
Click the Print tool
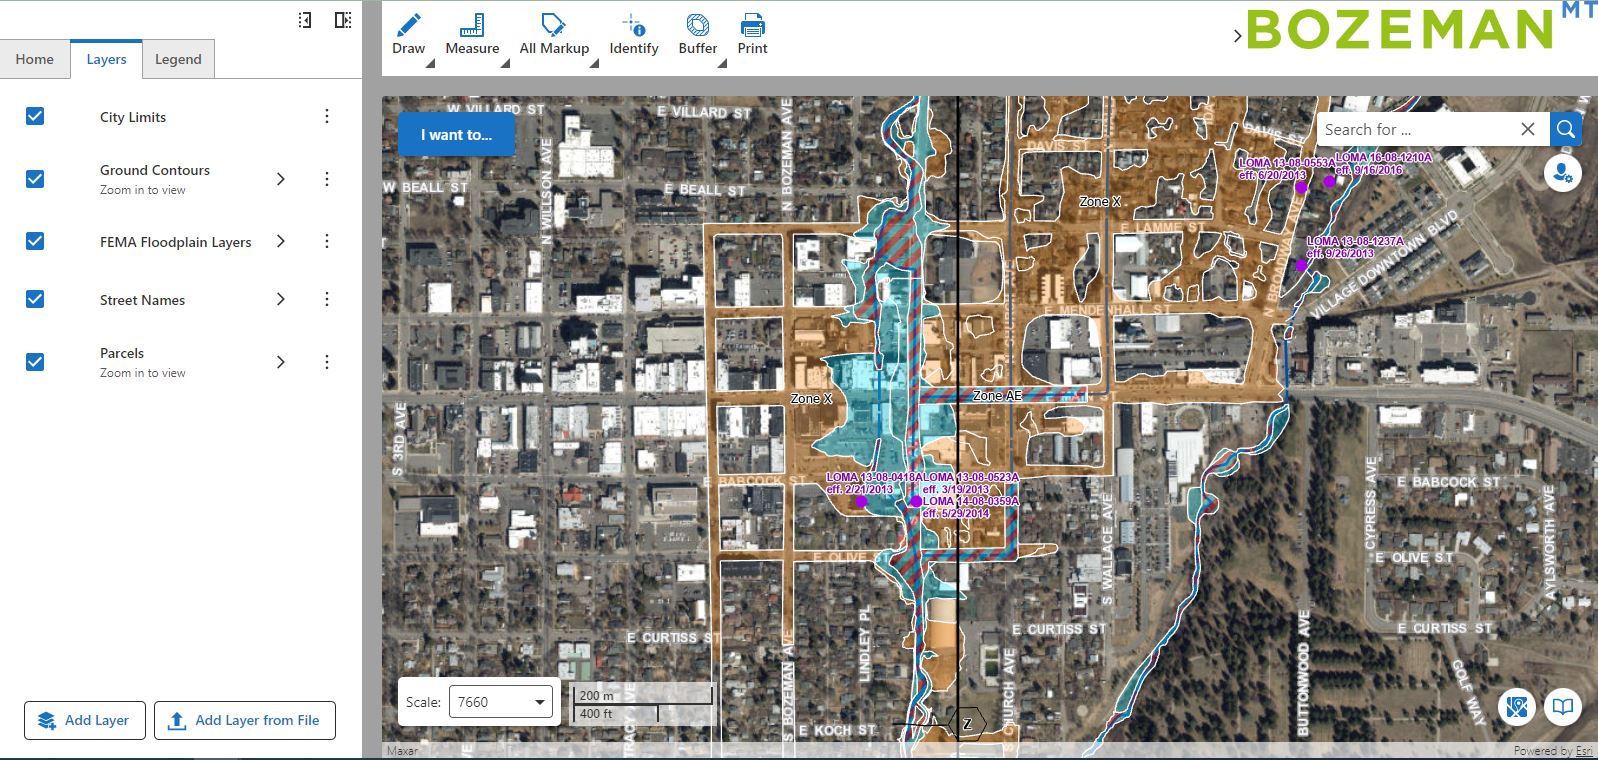[752, 34]
